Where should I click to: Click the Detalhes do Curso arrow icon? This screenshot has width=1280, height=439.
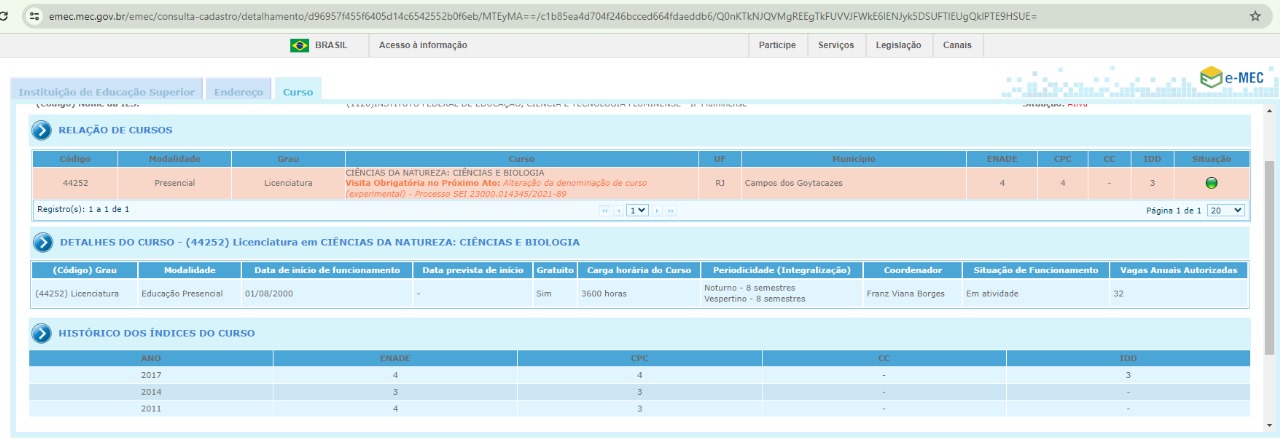(x=41, y=242)
